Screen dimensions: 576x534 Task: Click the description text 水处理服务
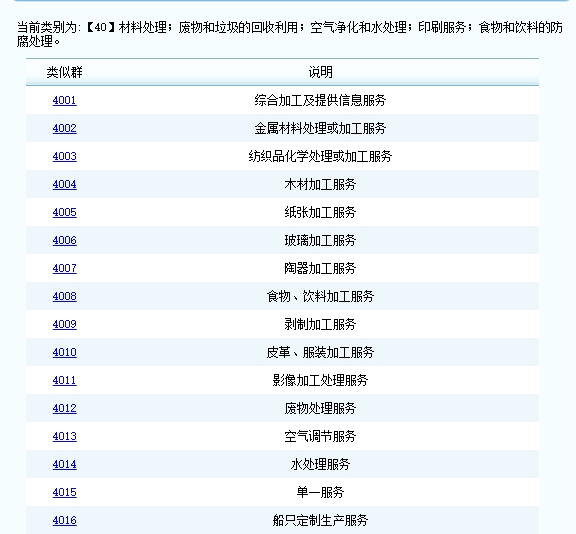[320, 464]
